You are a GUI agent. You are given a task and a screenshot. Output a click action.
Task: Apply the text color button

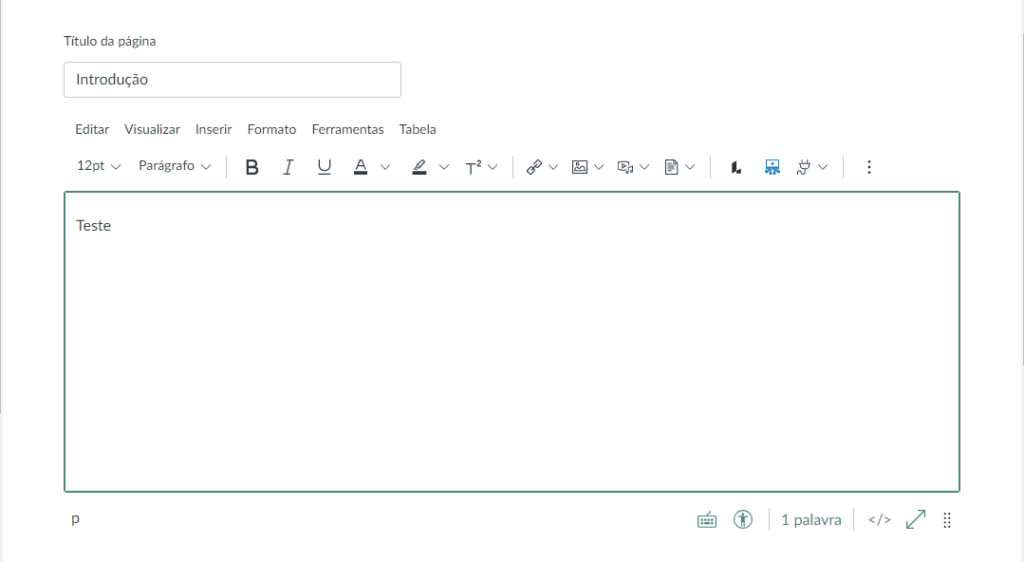(x=361, y=167)
